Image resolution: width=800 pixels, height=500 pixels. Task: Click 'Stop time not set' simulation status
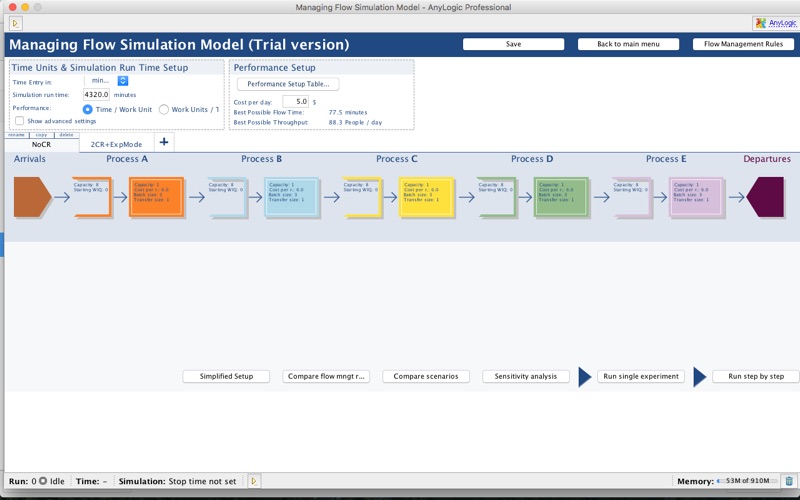pos(203,481)
